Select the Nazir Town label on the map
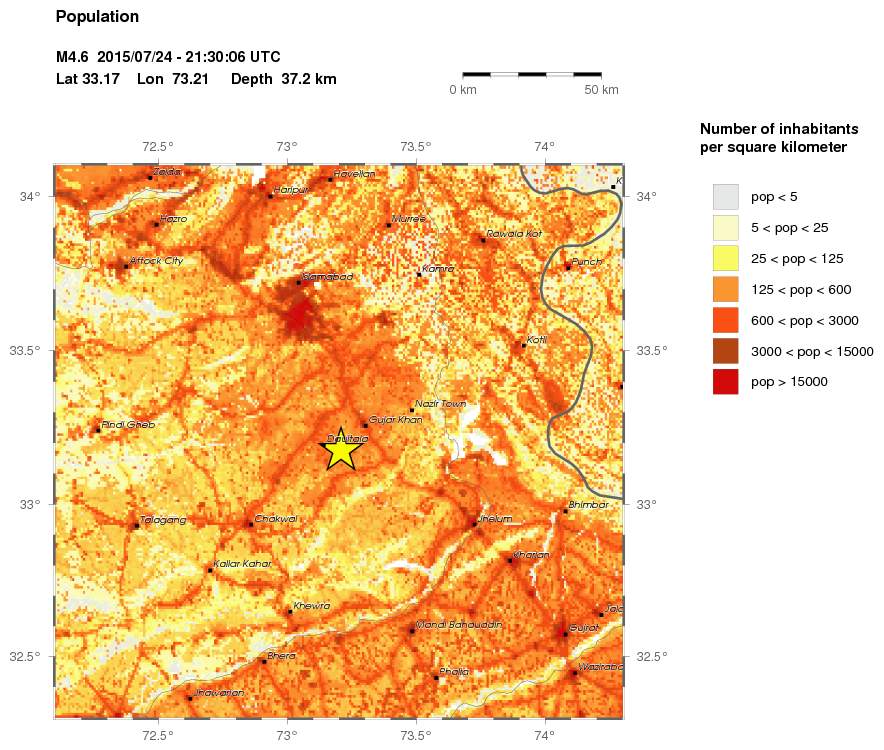This screenshot has height=750, width=884. click(440, 404)
